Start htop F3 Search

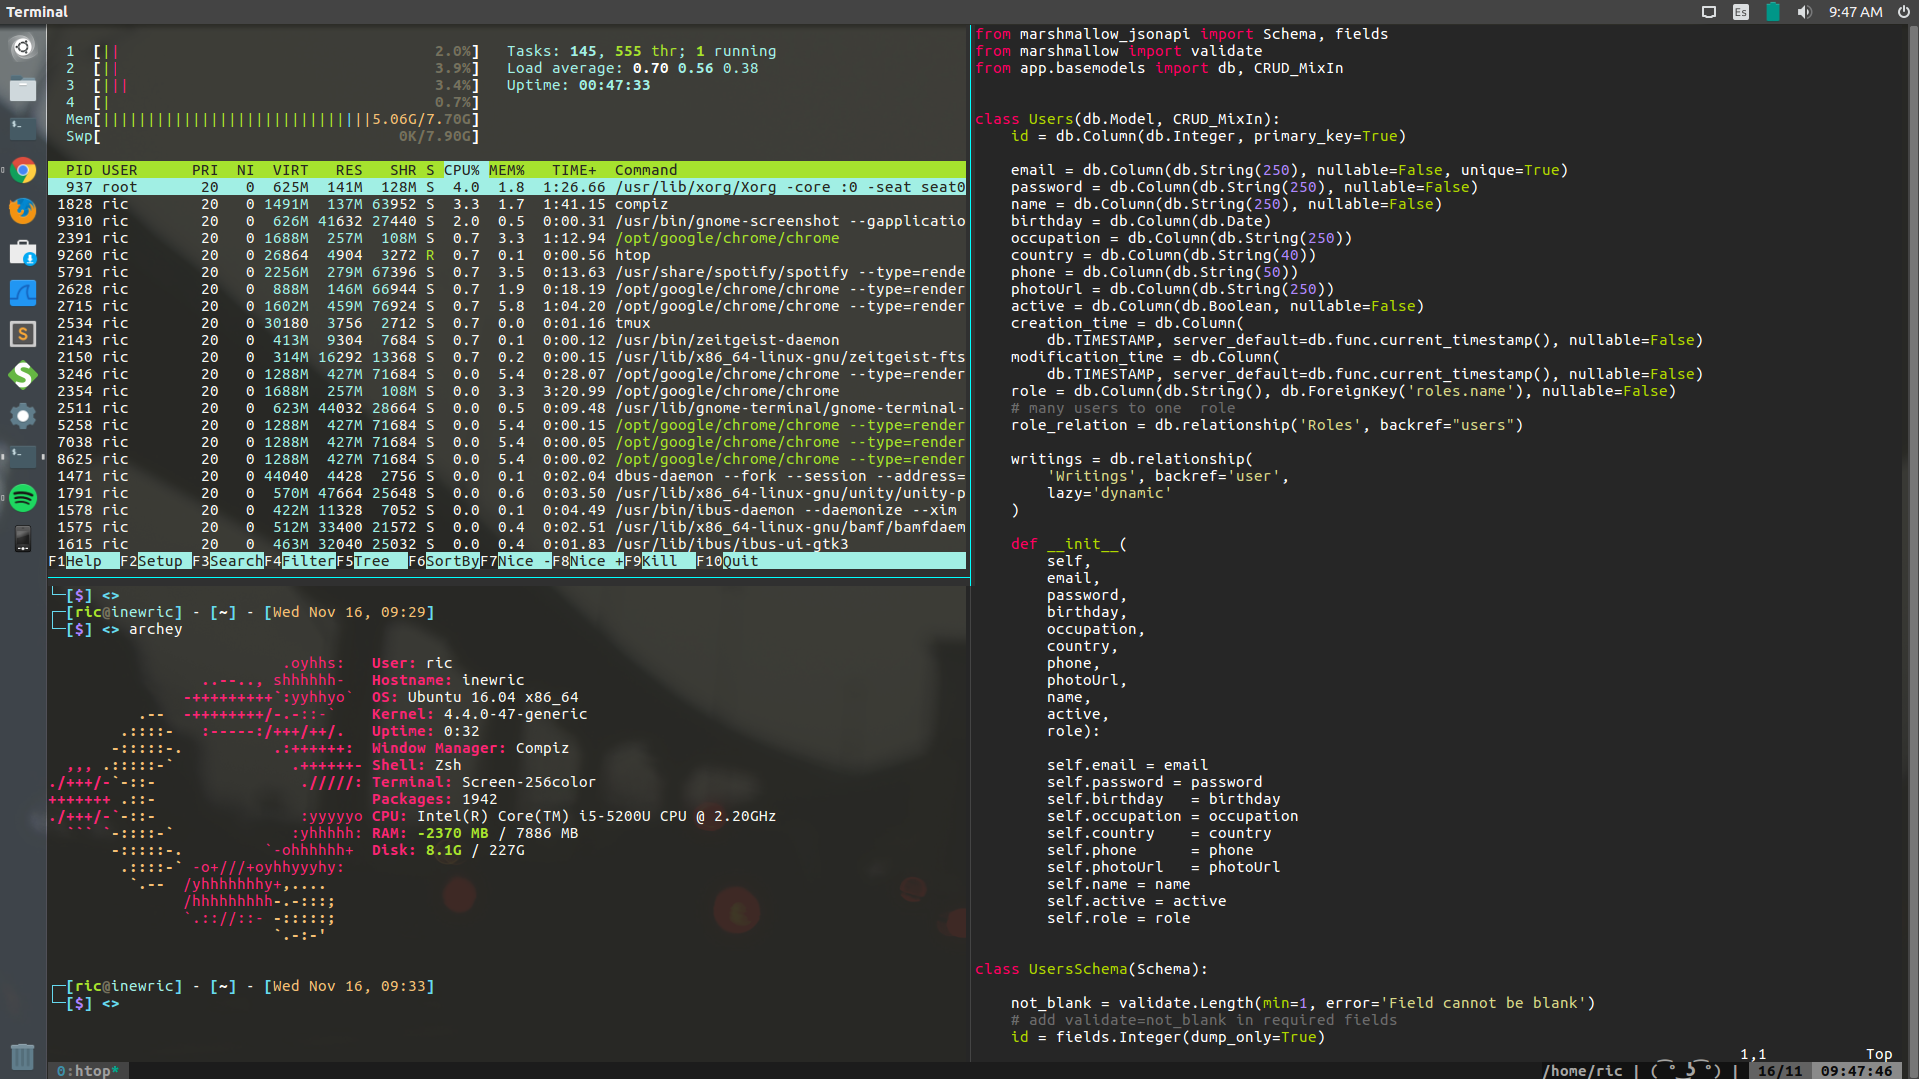point(228,561)
